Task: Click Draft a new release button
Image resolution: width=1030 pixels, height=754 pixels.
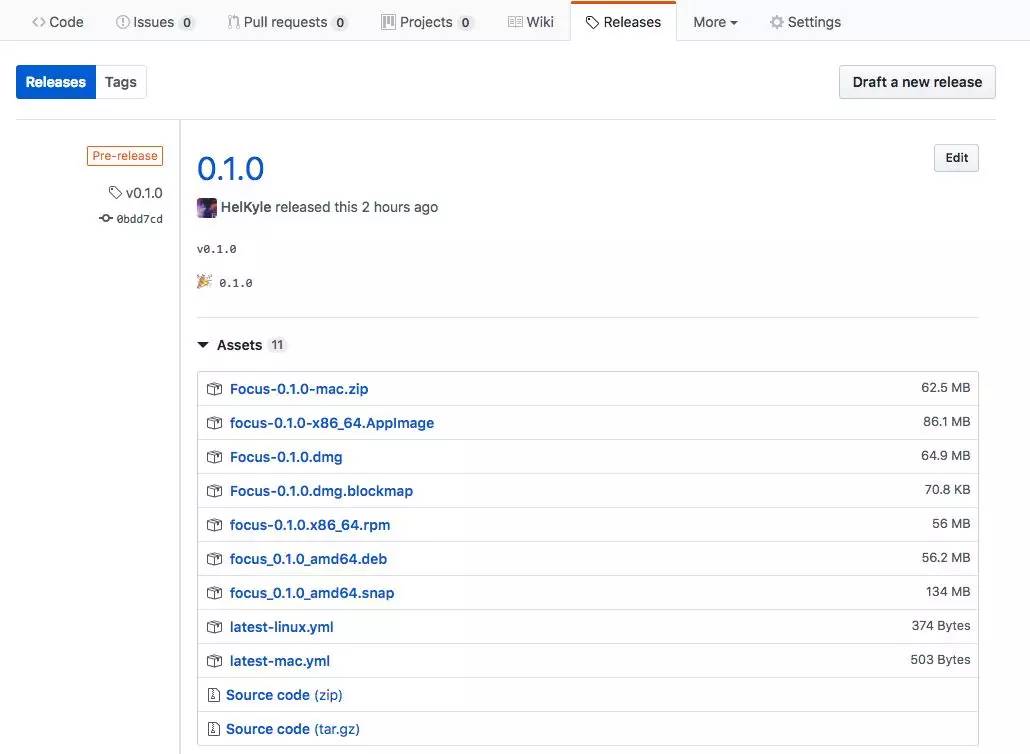Action: [917, 82]
